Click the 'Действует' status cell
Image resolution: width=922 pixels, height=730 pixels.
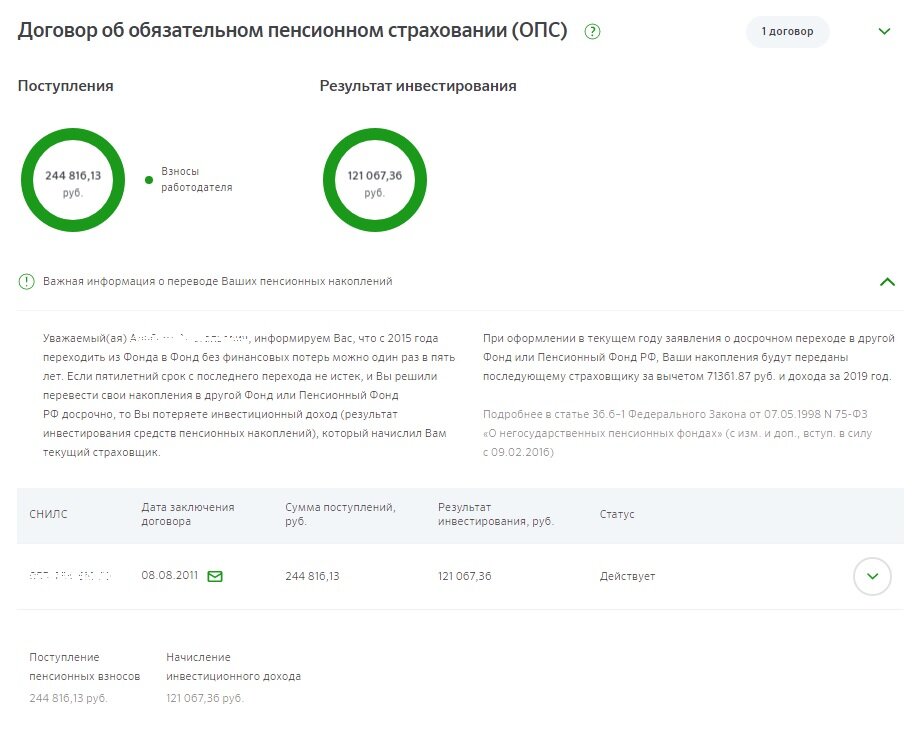[x=627, y=576]
